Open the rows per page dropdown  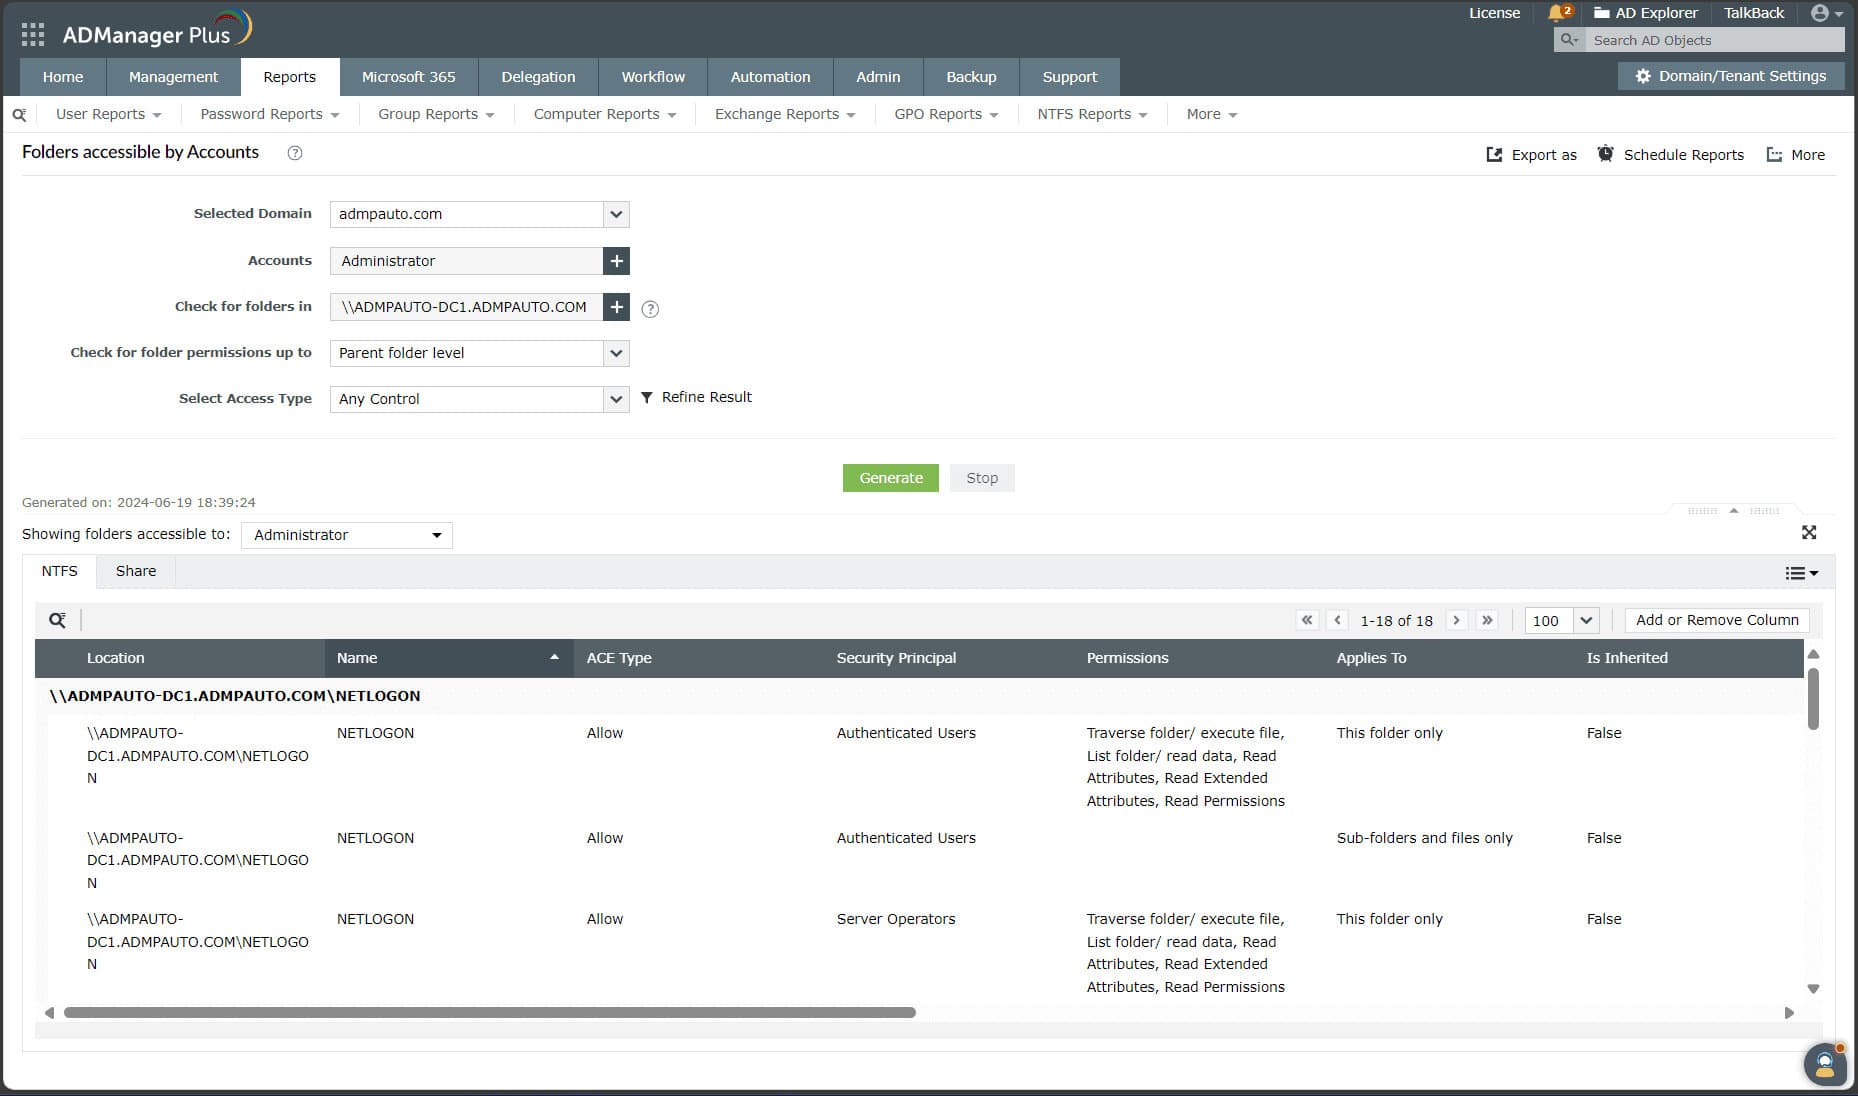1586,620
